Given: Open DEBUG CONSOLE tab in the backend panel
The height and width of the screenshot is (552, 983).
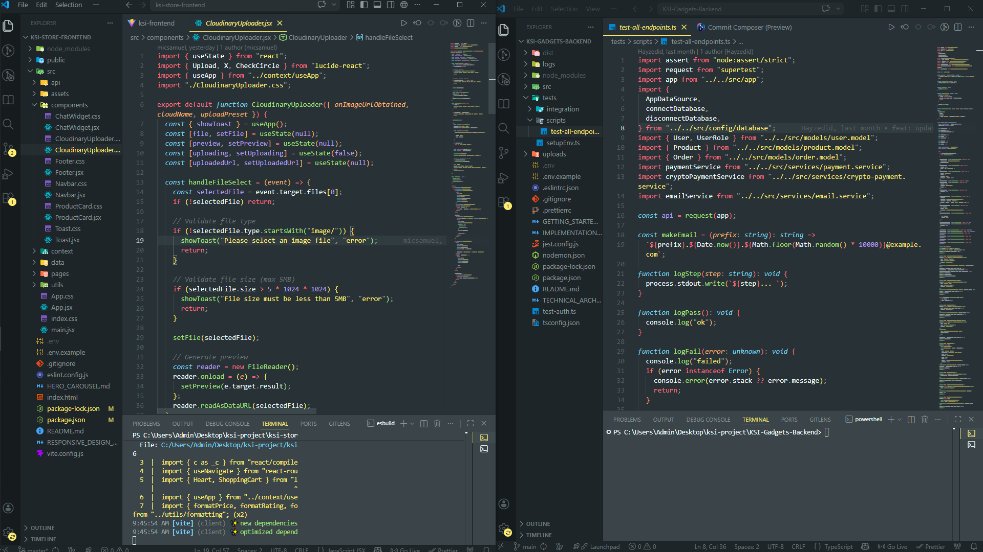Looking at the screenshot, I should [708, 419].
